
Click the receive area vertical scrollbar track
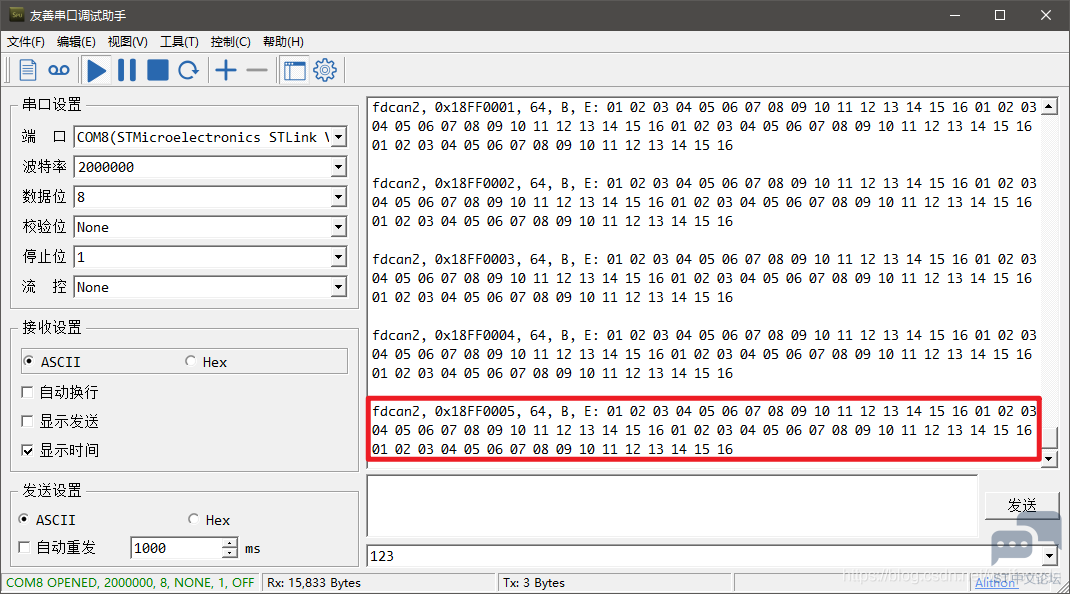tap(1049, 270)
